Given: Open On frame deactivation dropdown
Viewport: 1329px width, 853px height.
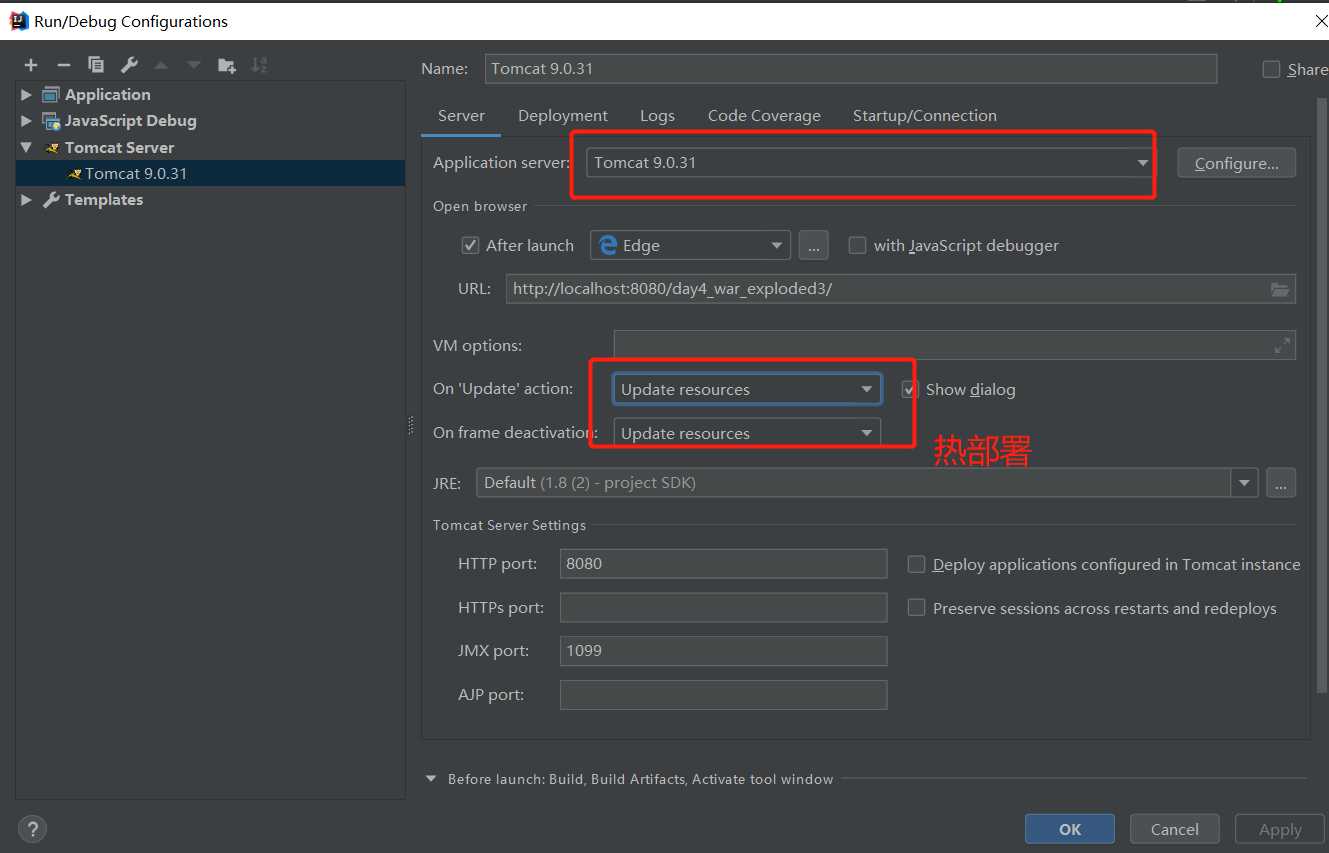Looking at the screenshot, I should [x=747, y=433].
